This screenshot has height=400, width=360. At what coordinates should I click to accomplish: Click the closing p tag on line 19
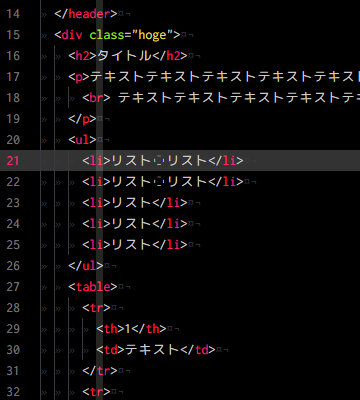[82, 119]
